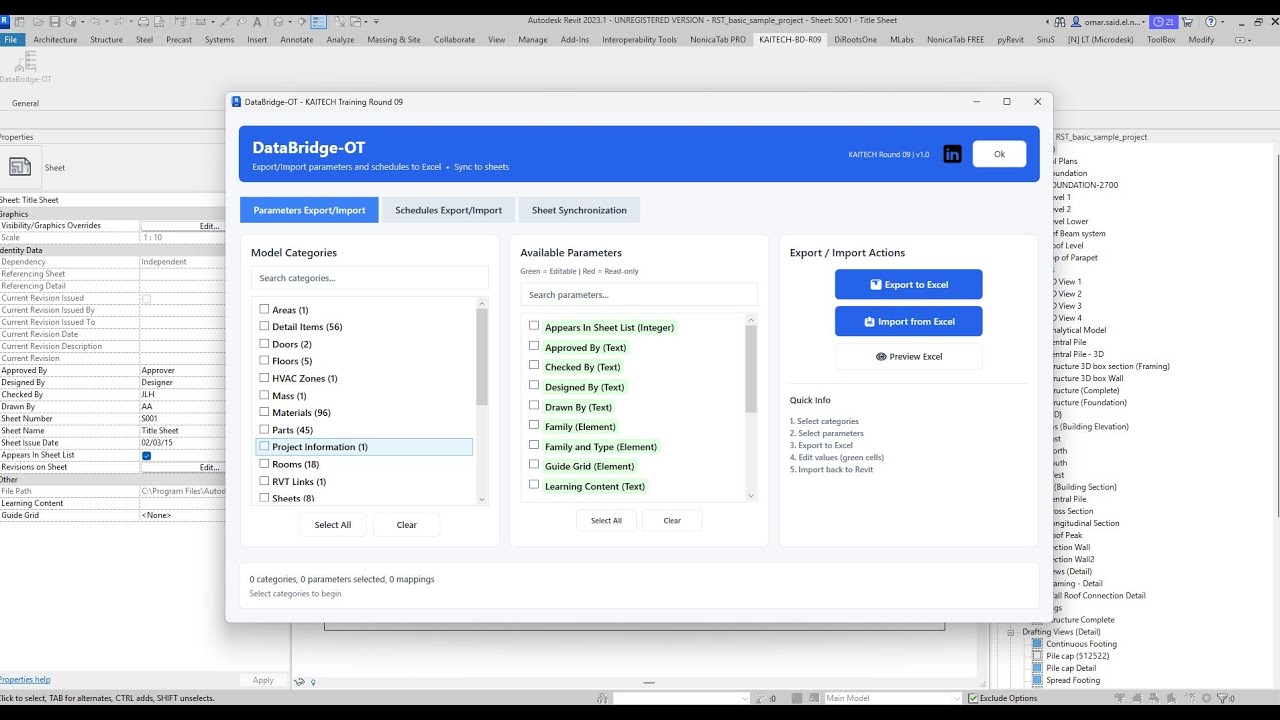The image size is (1280, 720).
Task: Open the LinkedIn icon in DataBridge header
Action: pos(952,154)
